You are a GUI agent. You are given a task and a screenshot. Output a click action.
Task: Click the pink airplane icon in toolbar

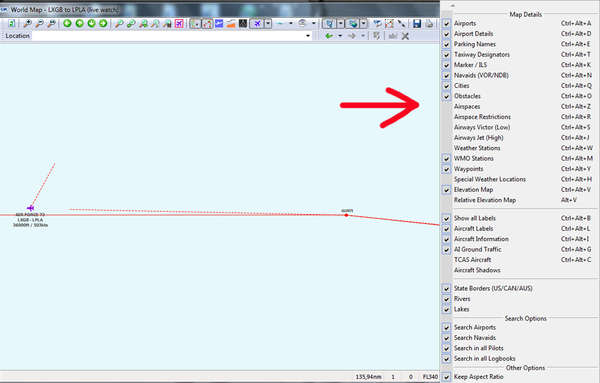179,24
